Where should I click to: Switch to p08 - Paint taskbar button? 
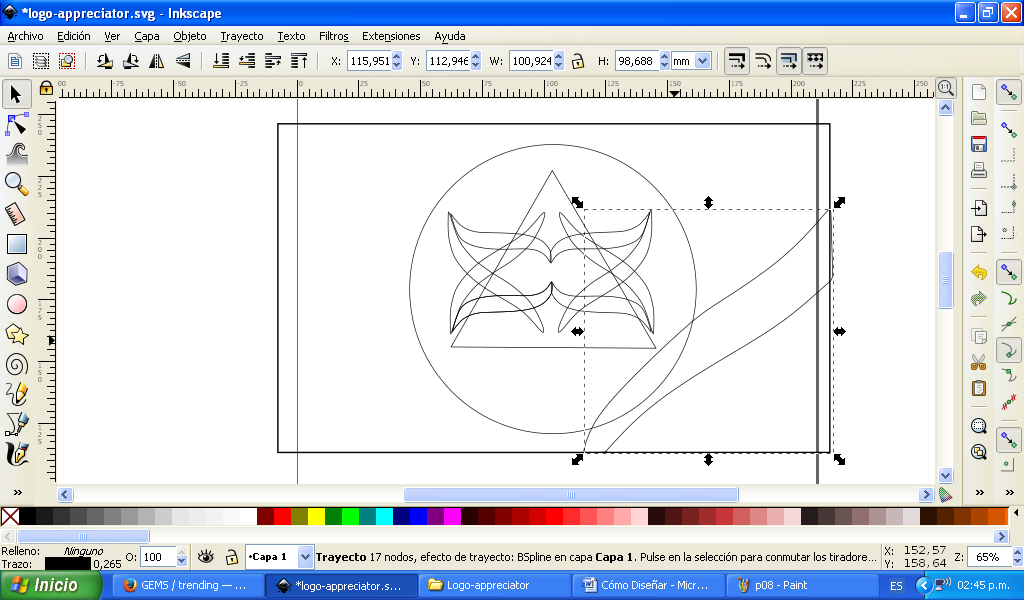tap(800, 585)
